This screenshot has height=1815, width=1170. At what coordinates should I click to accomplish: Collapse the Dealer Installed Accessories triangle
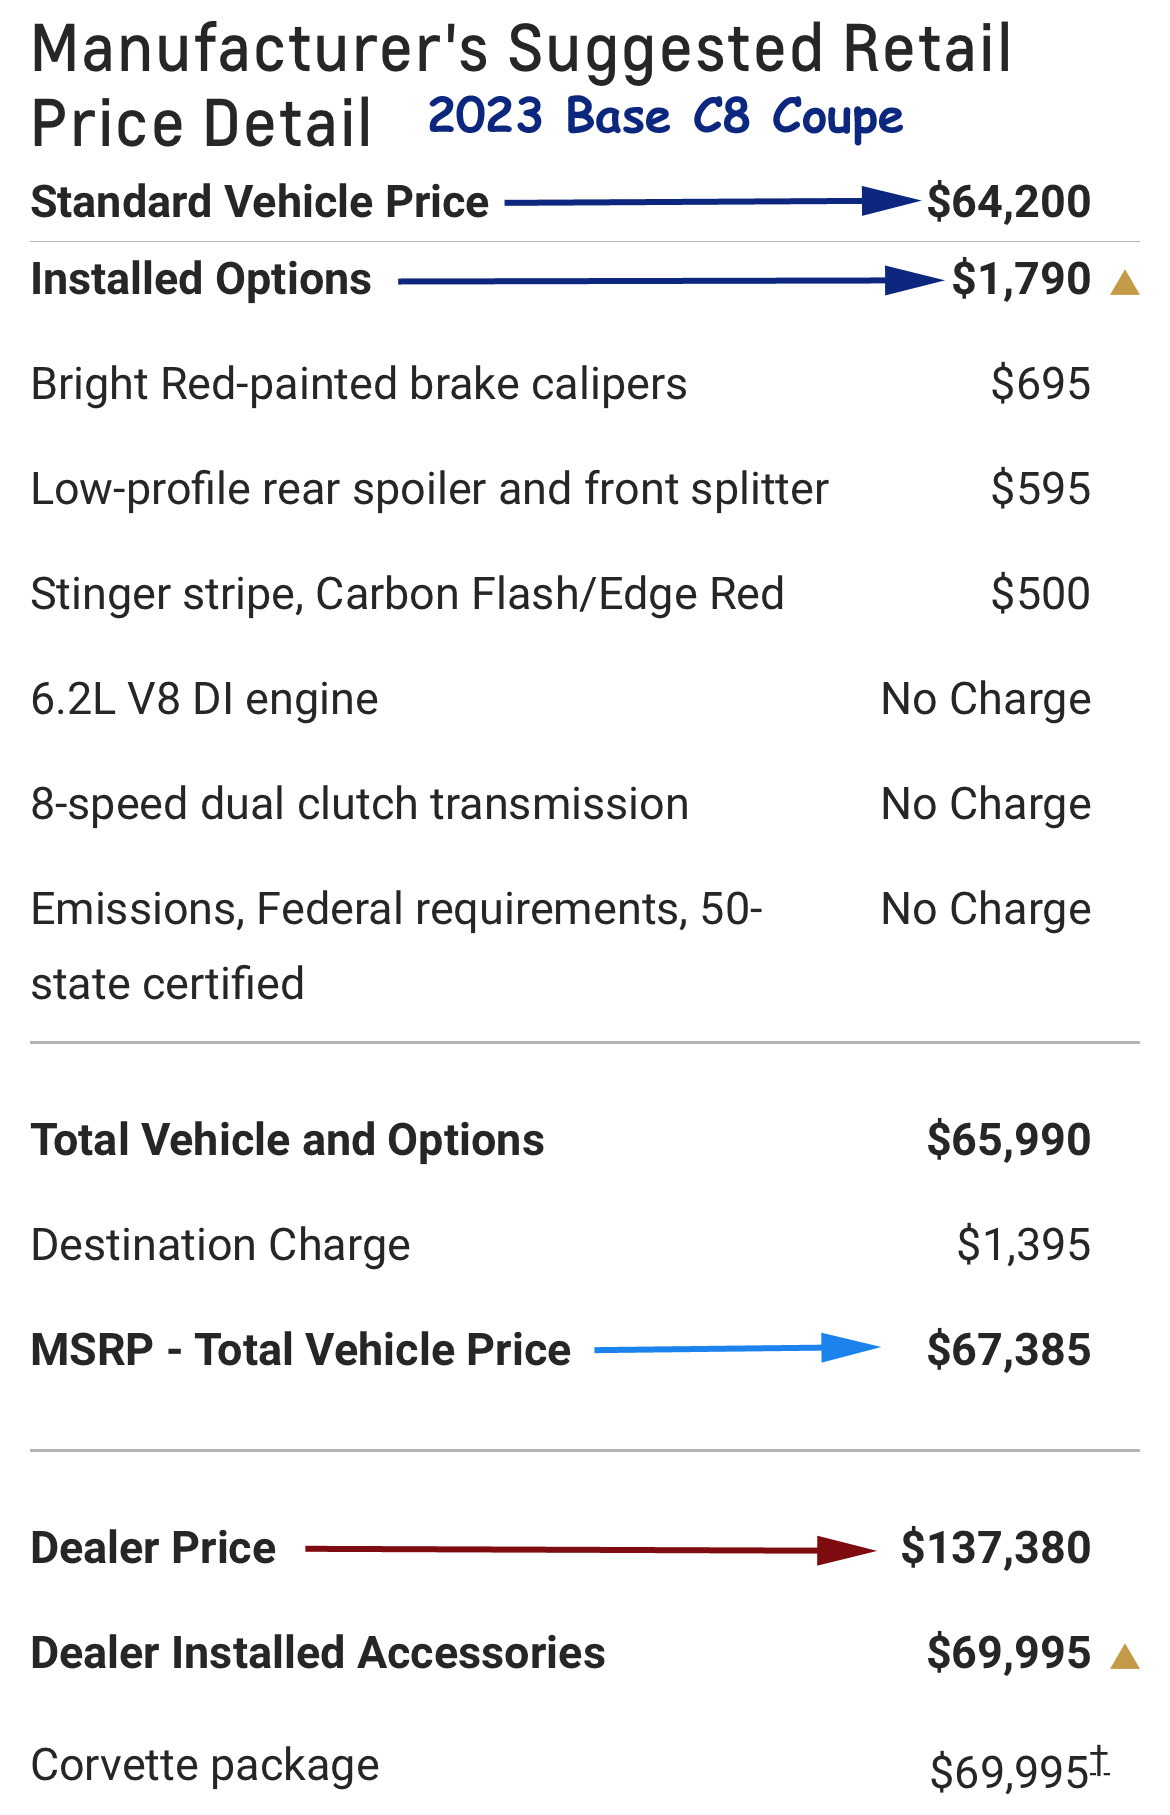(x=1125, y=1657)
